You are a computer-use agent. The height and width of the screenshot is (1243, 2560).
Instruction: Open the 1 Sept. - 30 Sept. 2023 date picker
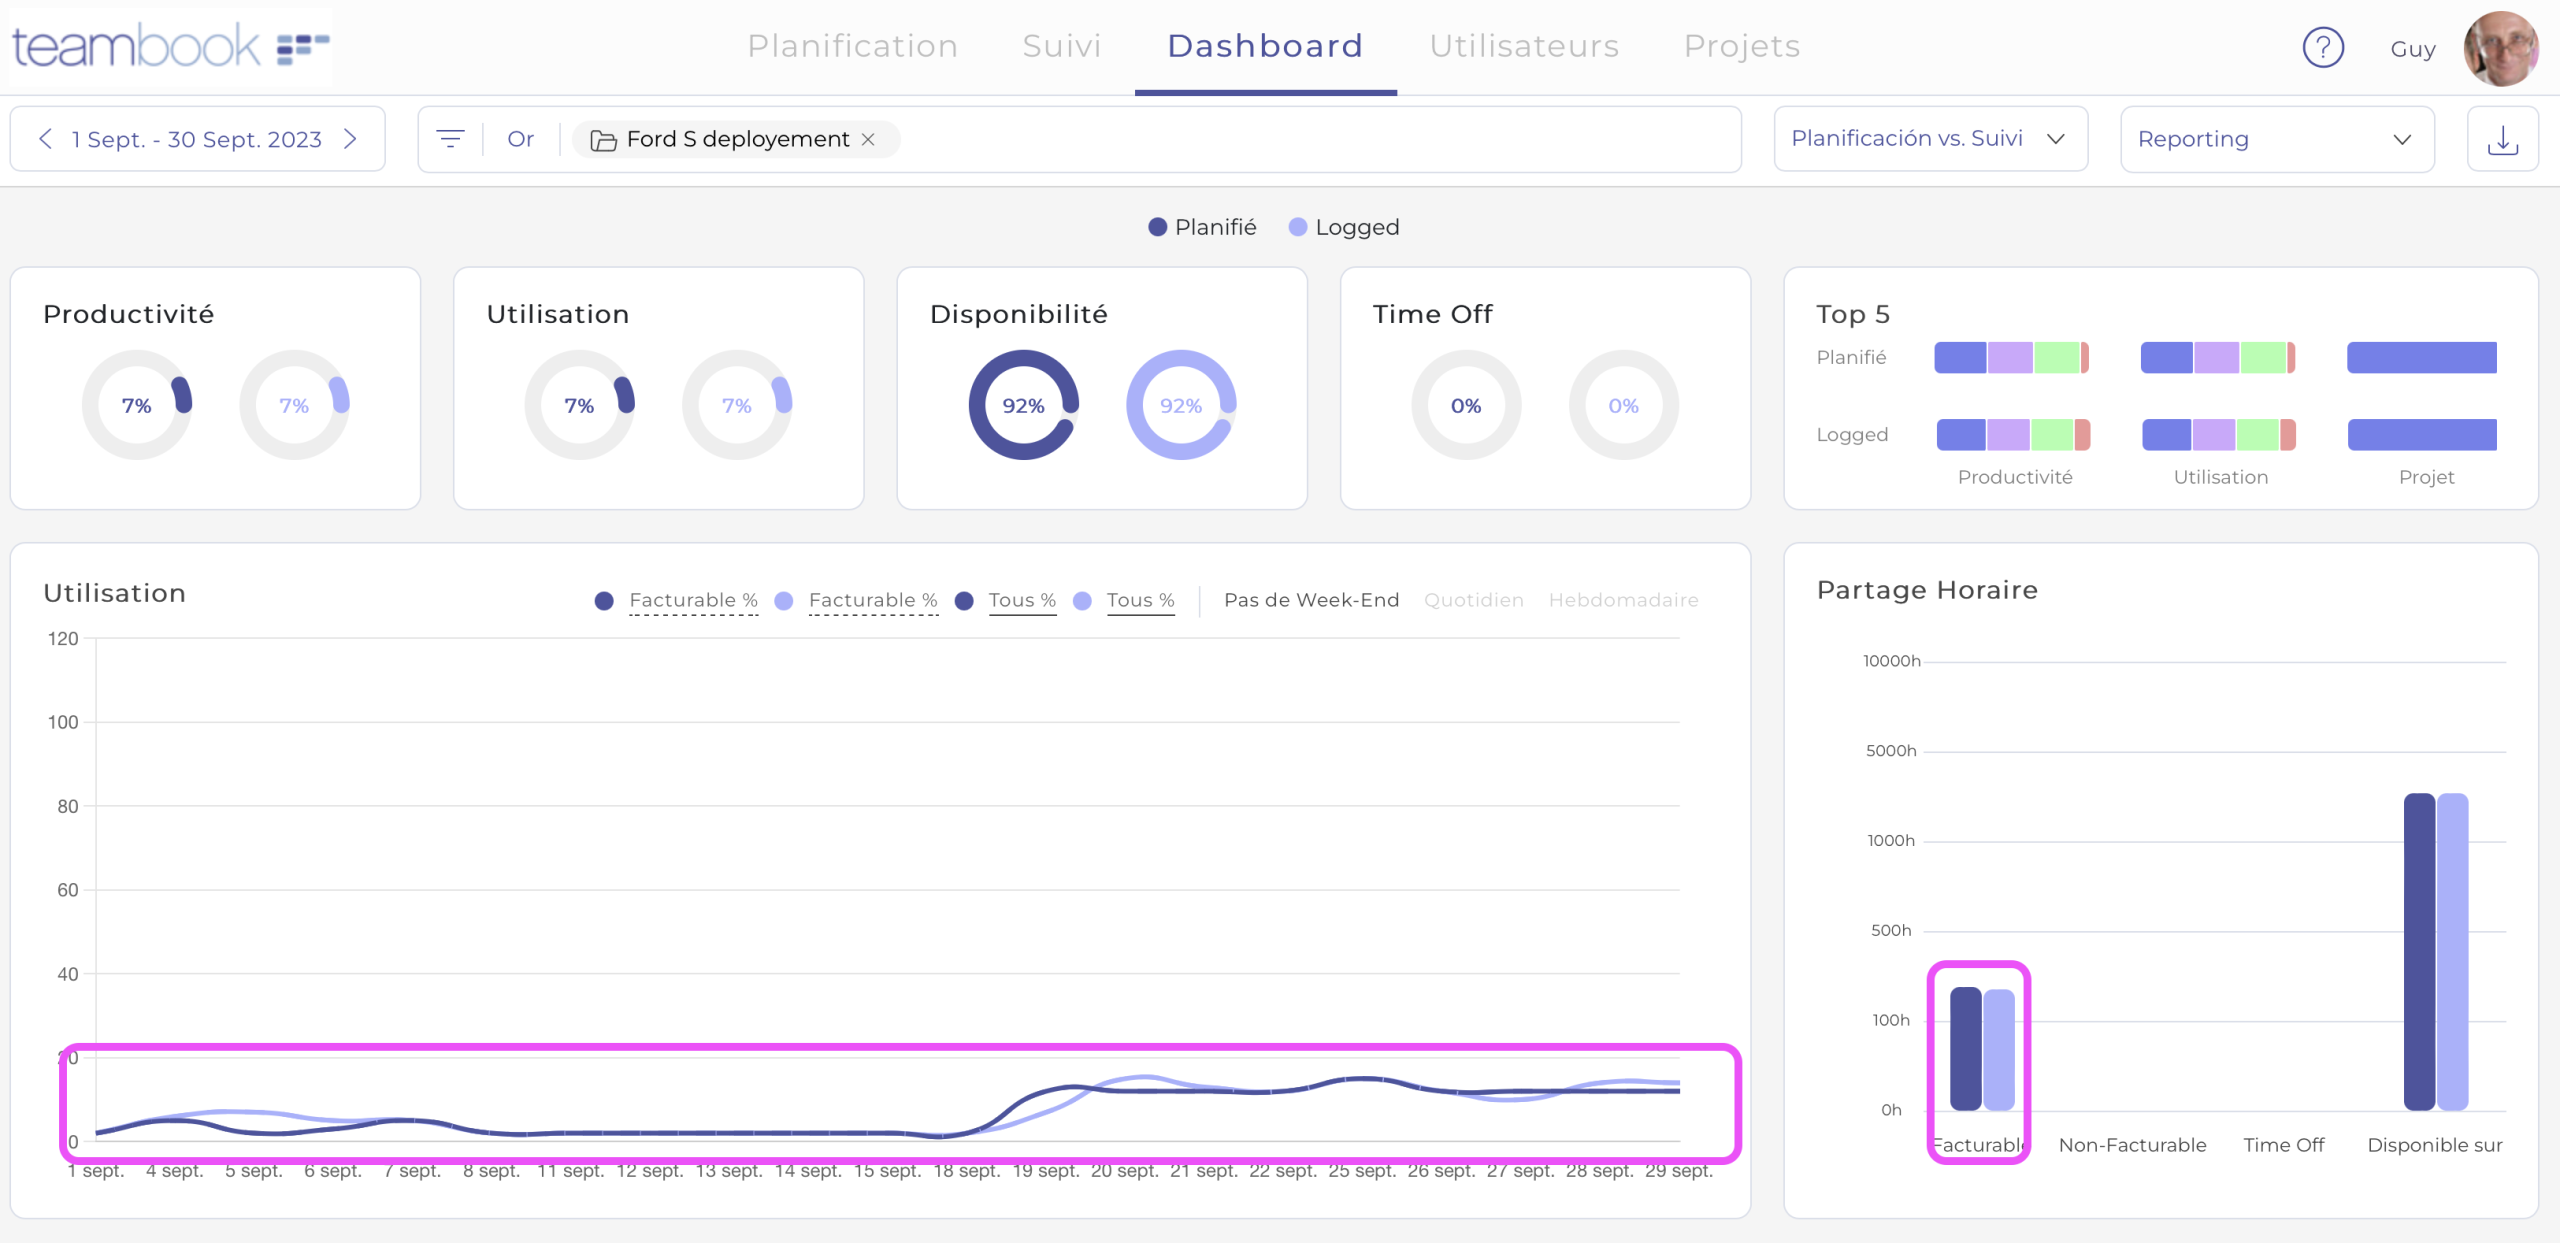tap(197, 139)
